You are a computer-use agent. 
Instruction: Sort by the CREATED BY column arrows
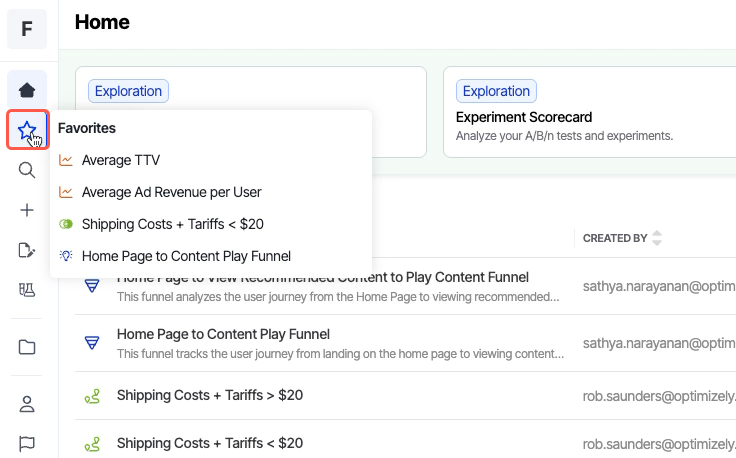click(x=657, y=238)
